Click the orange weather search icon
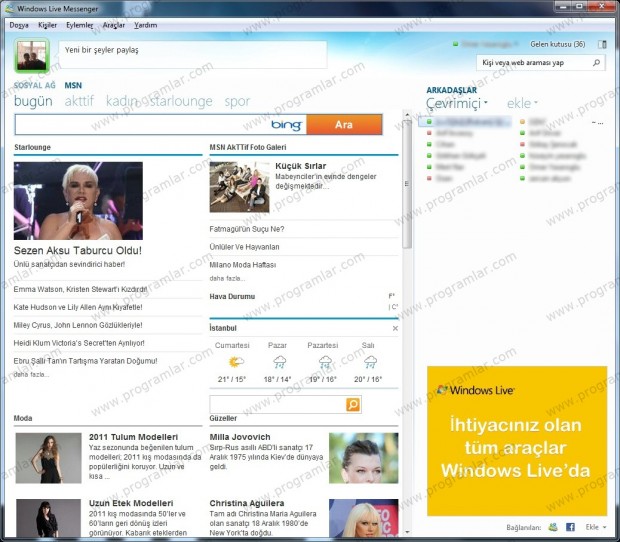620x542 pixels. point(353,404)
